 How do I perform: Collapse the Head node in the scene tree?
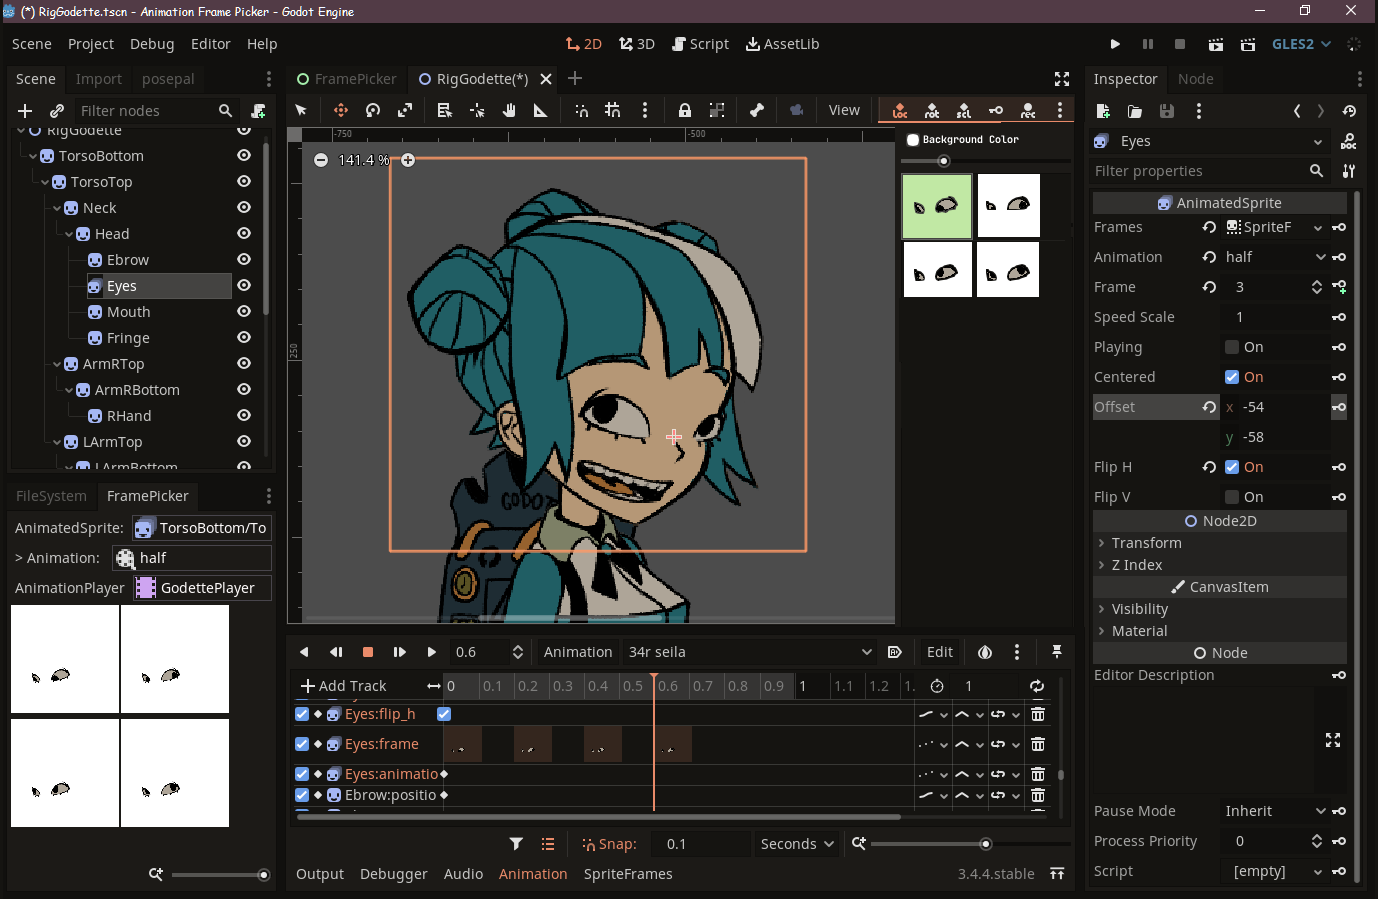[70, 233]
